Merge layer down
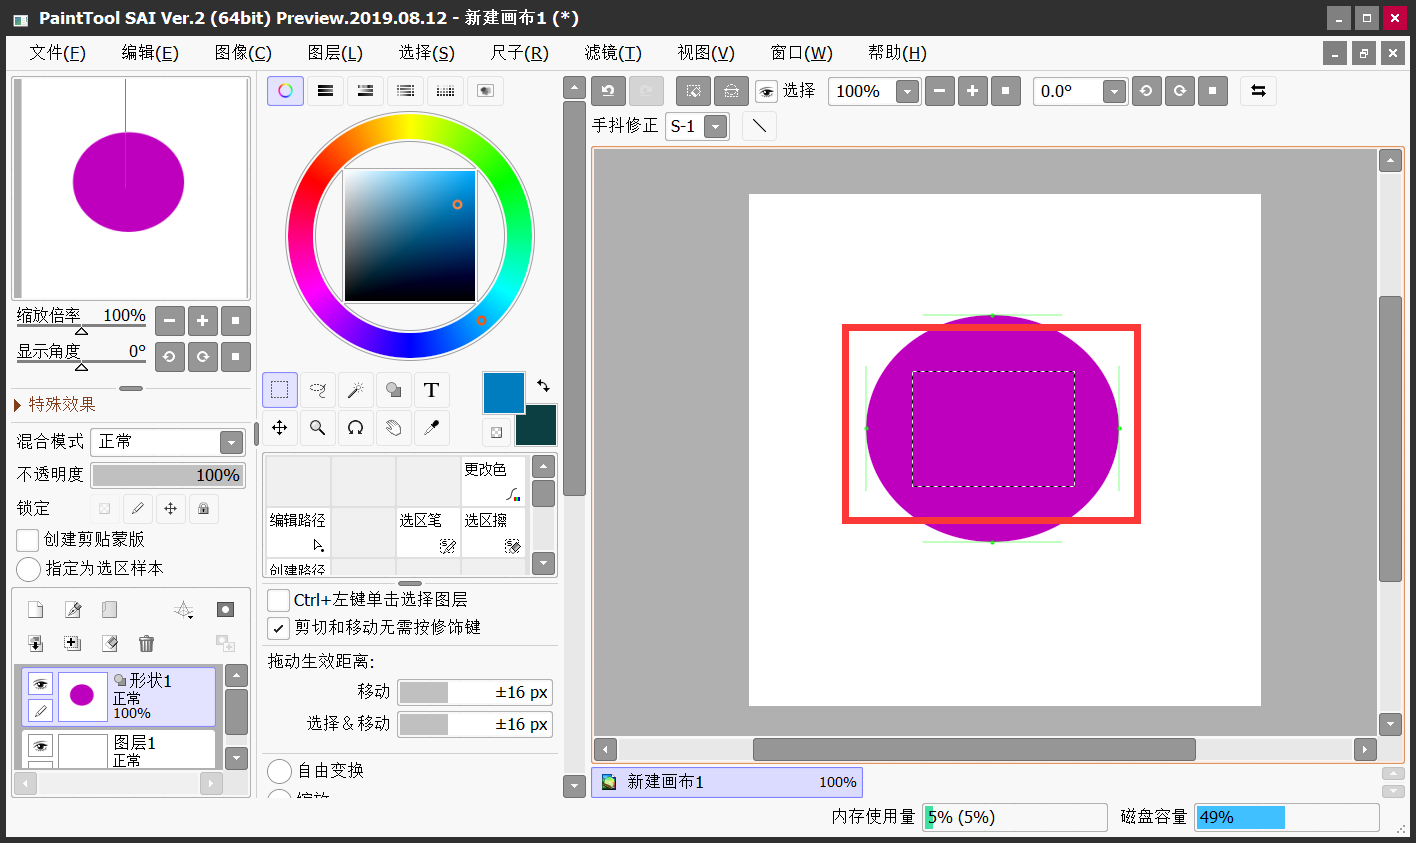The width and height of the screenshot is (1416, 843). click(35, 643)
